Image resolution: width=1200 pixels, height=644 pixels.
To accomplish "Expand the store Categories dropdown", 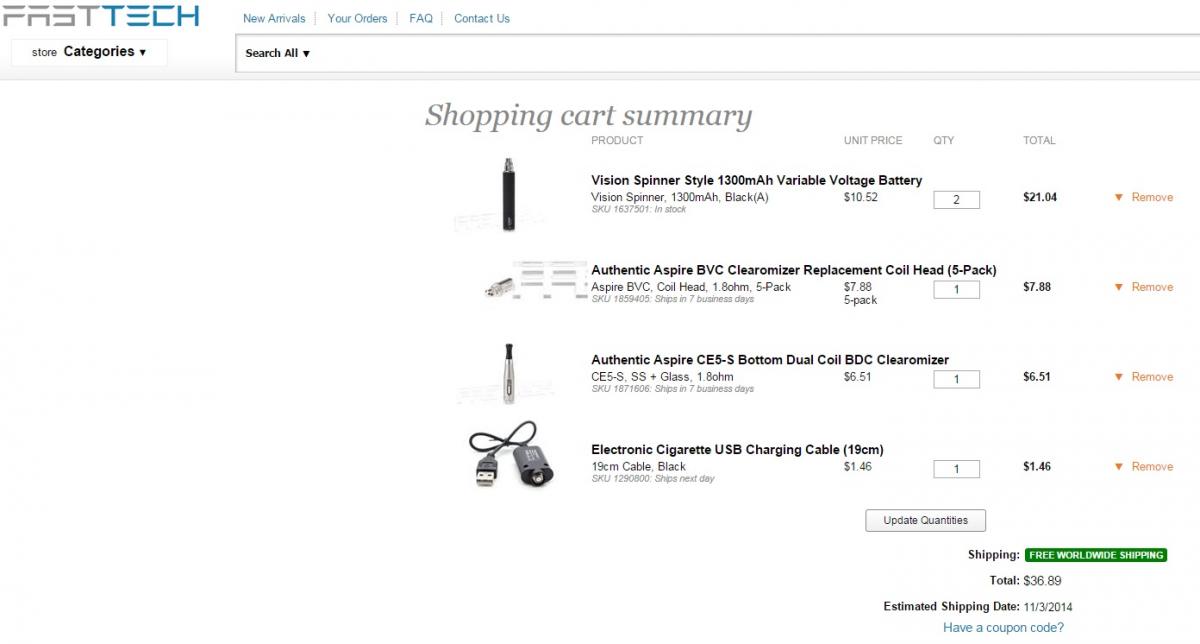I will [89, 52].
